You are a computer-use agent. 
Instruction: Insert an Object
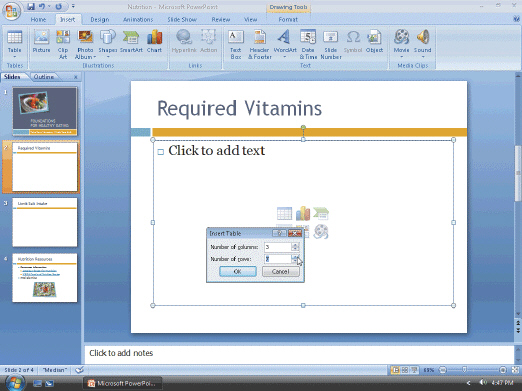pos(374,42)
